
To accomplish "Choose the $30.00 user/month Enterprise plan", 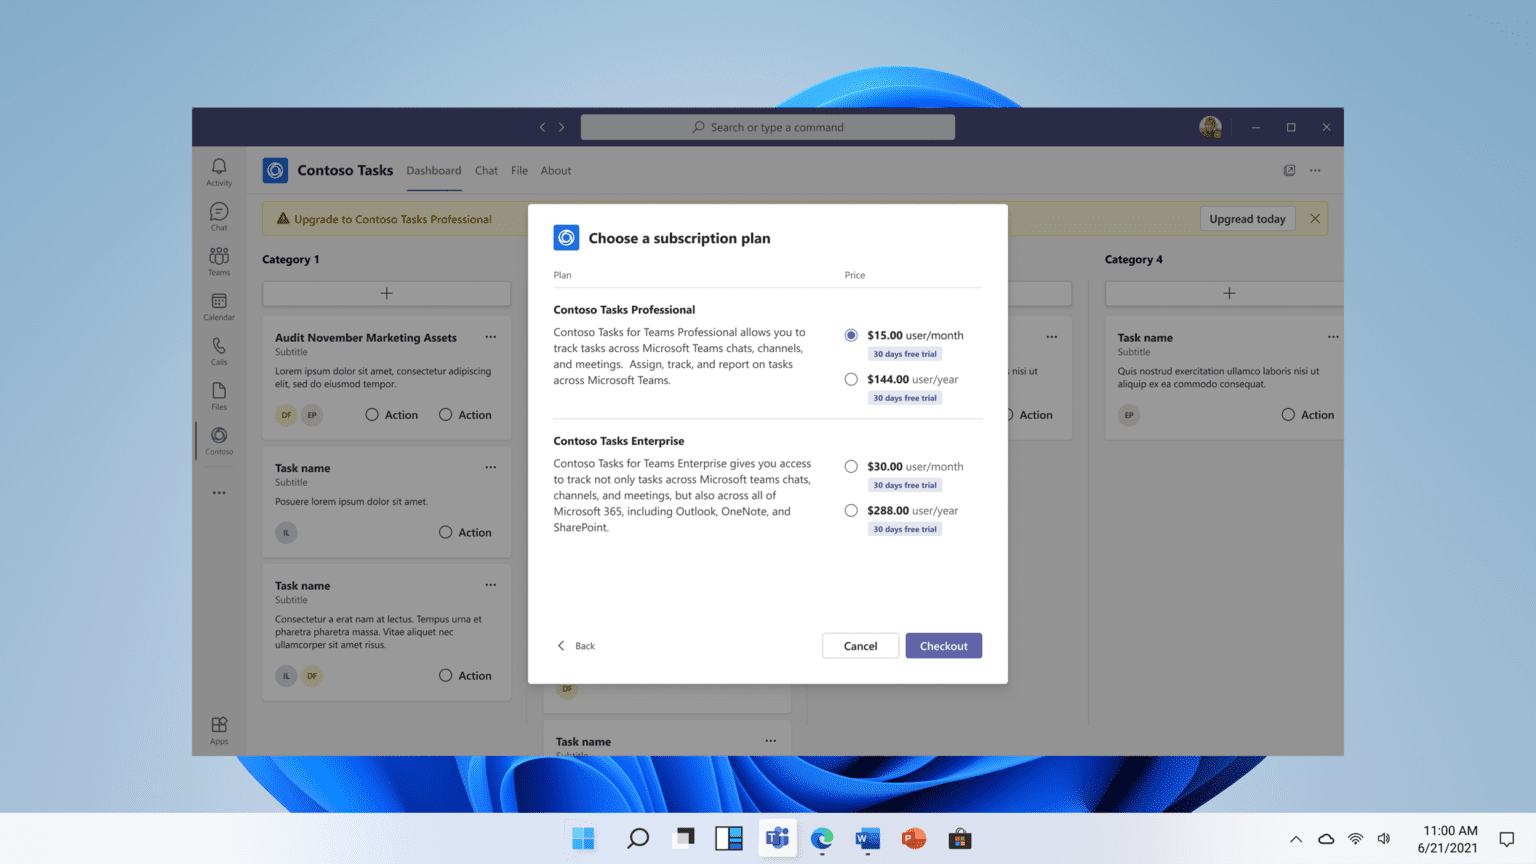I will [851, 465].
